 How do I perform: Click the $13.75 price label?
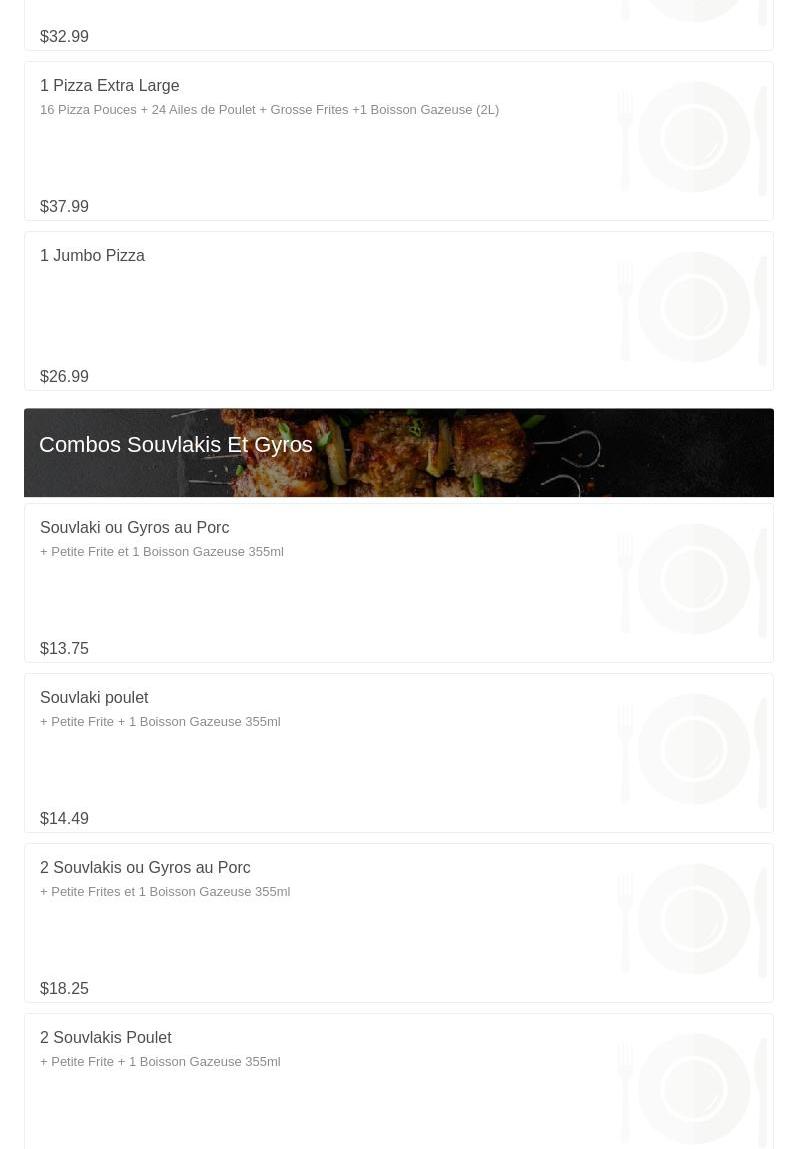pos(65,649)
